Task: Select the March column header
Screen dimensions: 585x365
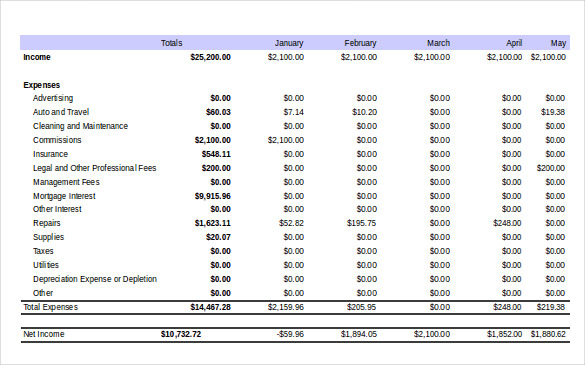Action: (438, 43)
